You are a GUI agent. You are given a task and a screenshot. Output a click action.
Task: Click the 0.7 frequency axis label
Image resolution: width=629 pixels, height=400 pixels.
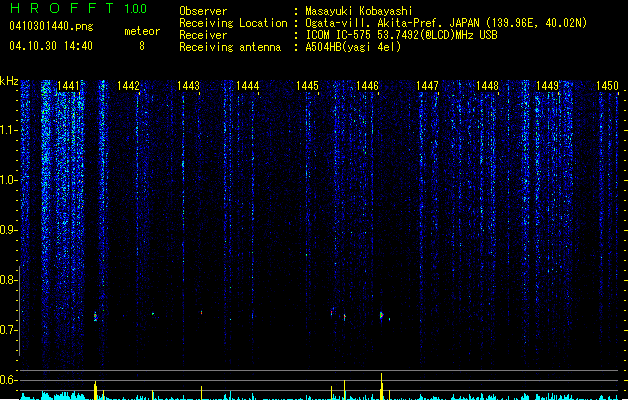(x=8, y=330)
